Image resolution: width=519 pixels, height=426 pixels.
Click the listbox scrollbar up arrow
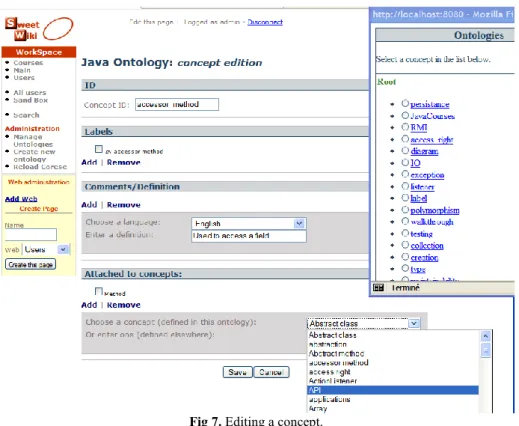486,336
